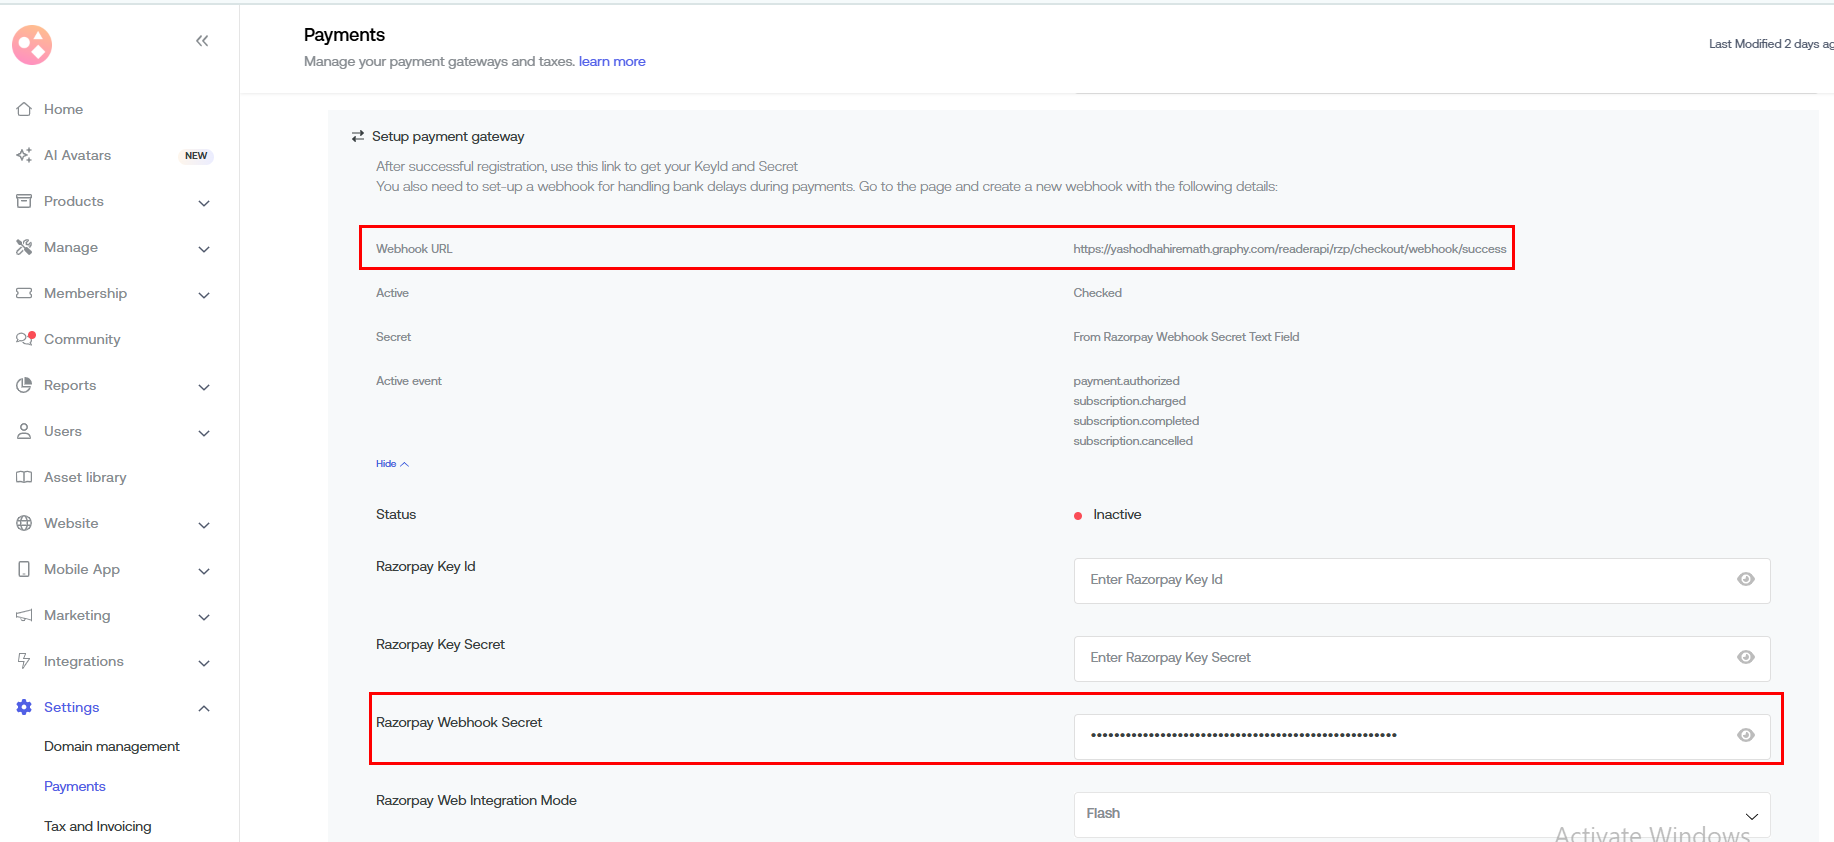Collapse the sidebar with double-chevron icon
This screenshot has height=842, width=1834.
[x=202, y=41]
